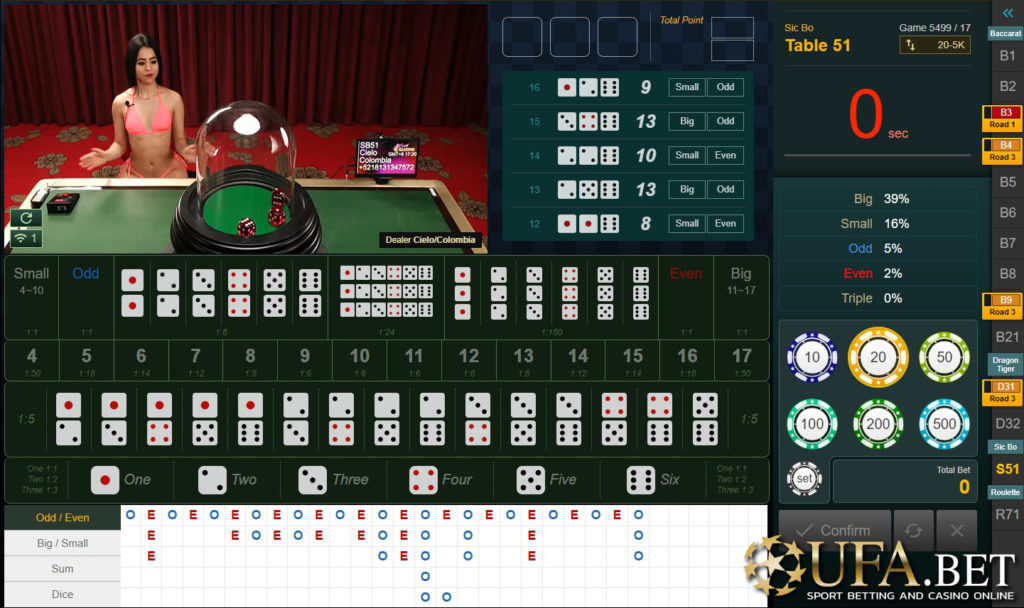
Task: Open the Dice roadmap tab
Action: (x=62, y=594)
